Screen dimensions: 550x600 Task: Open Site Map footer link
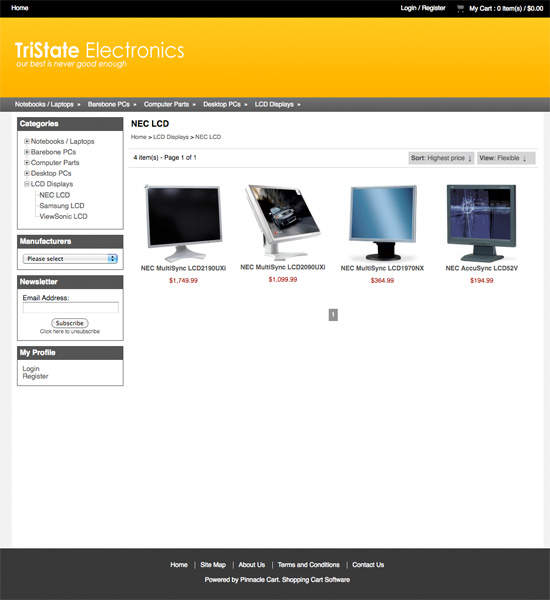213,565
